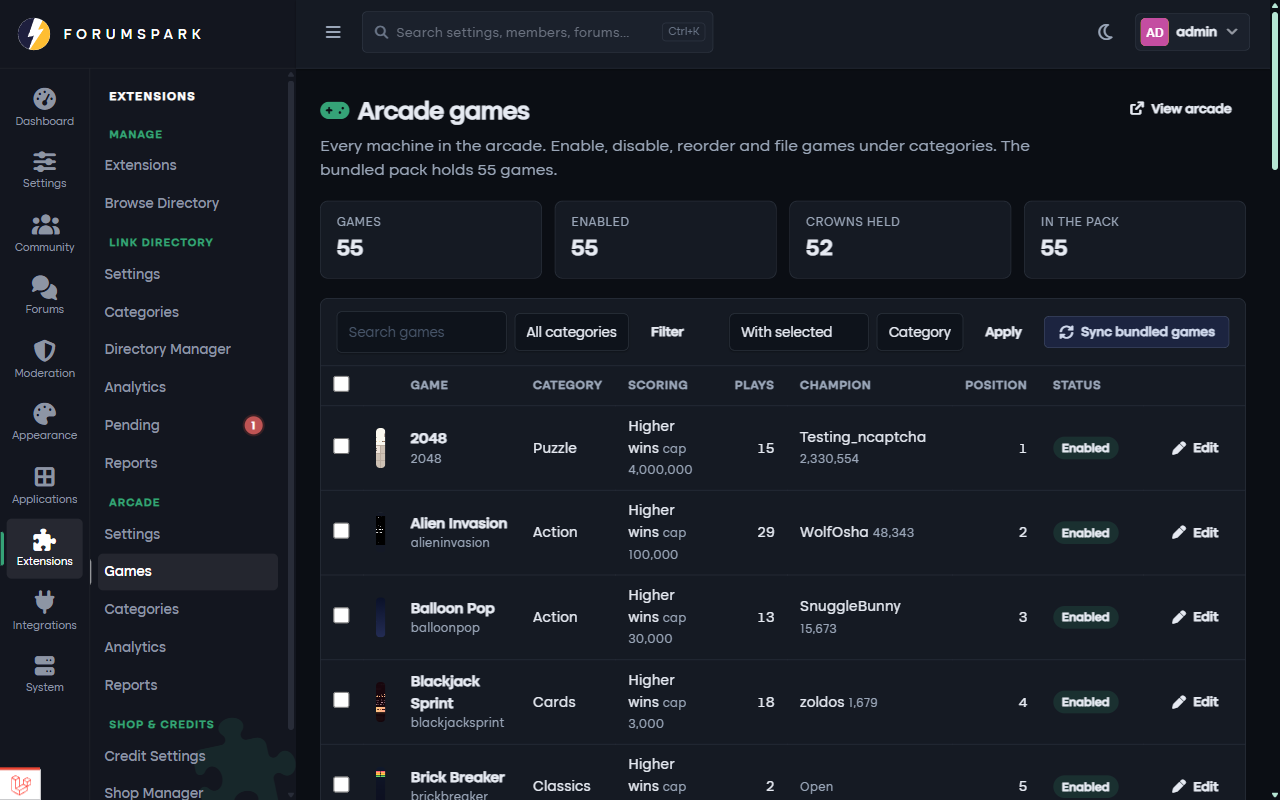Open the Category bulk dropdown

[920, 332]
